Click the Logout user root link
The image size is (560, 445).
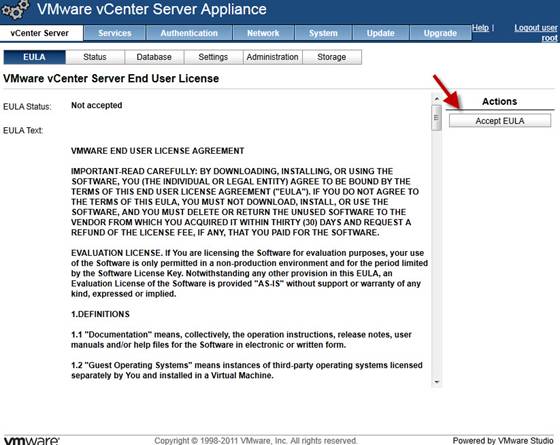point(536,33)
